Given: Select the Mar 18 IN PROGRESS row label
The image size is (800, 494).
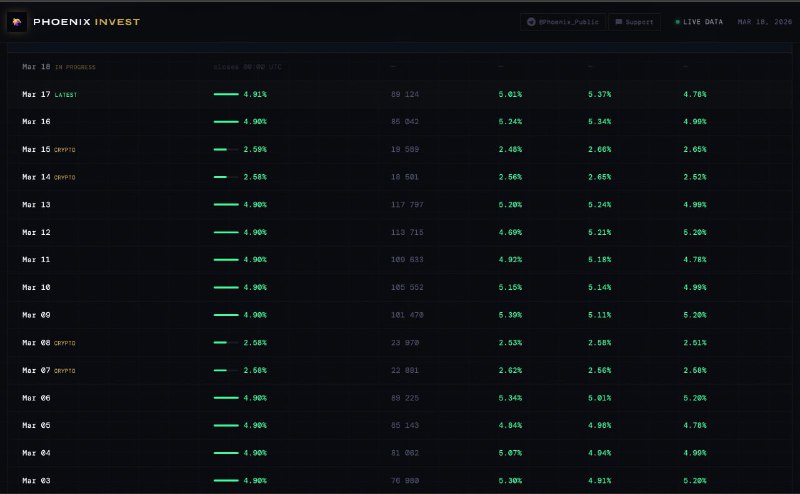Looking at the screenshot, I should click(59, 67).
